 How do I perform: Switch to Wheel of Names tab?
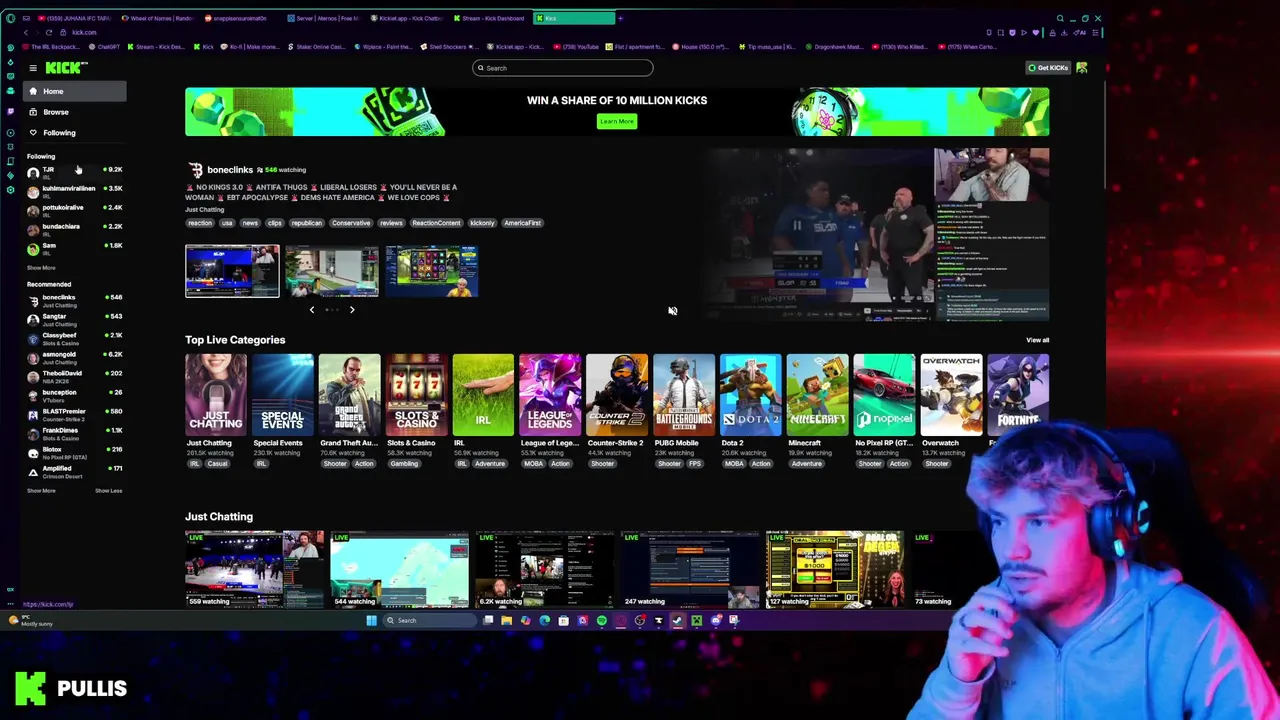coord(158,18)
